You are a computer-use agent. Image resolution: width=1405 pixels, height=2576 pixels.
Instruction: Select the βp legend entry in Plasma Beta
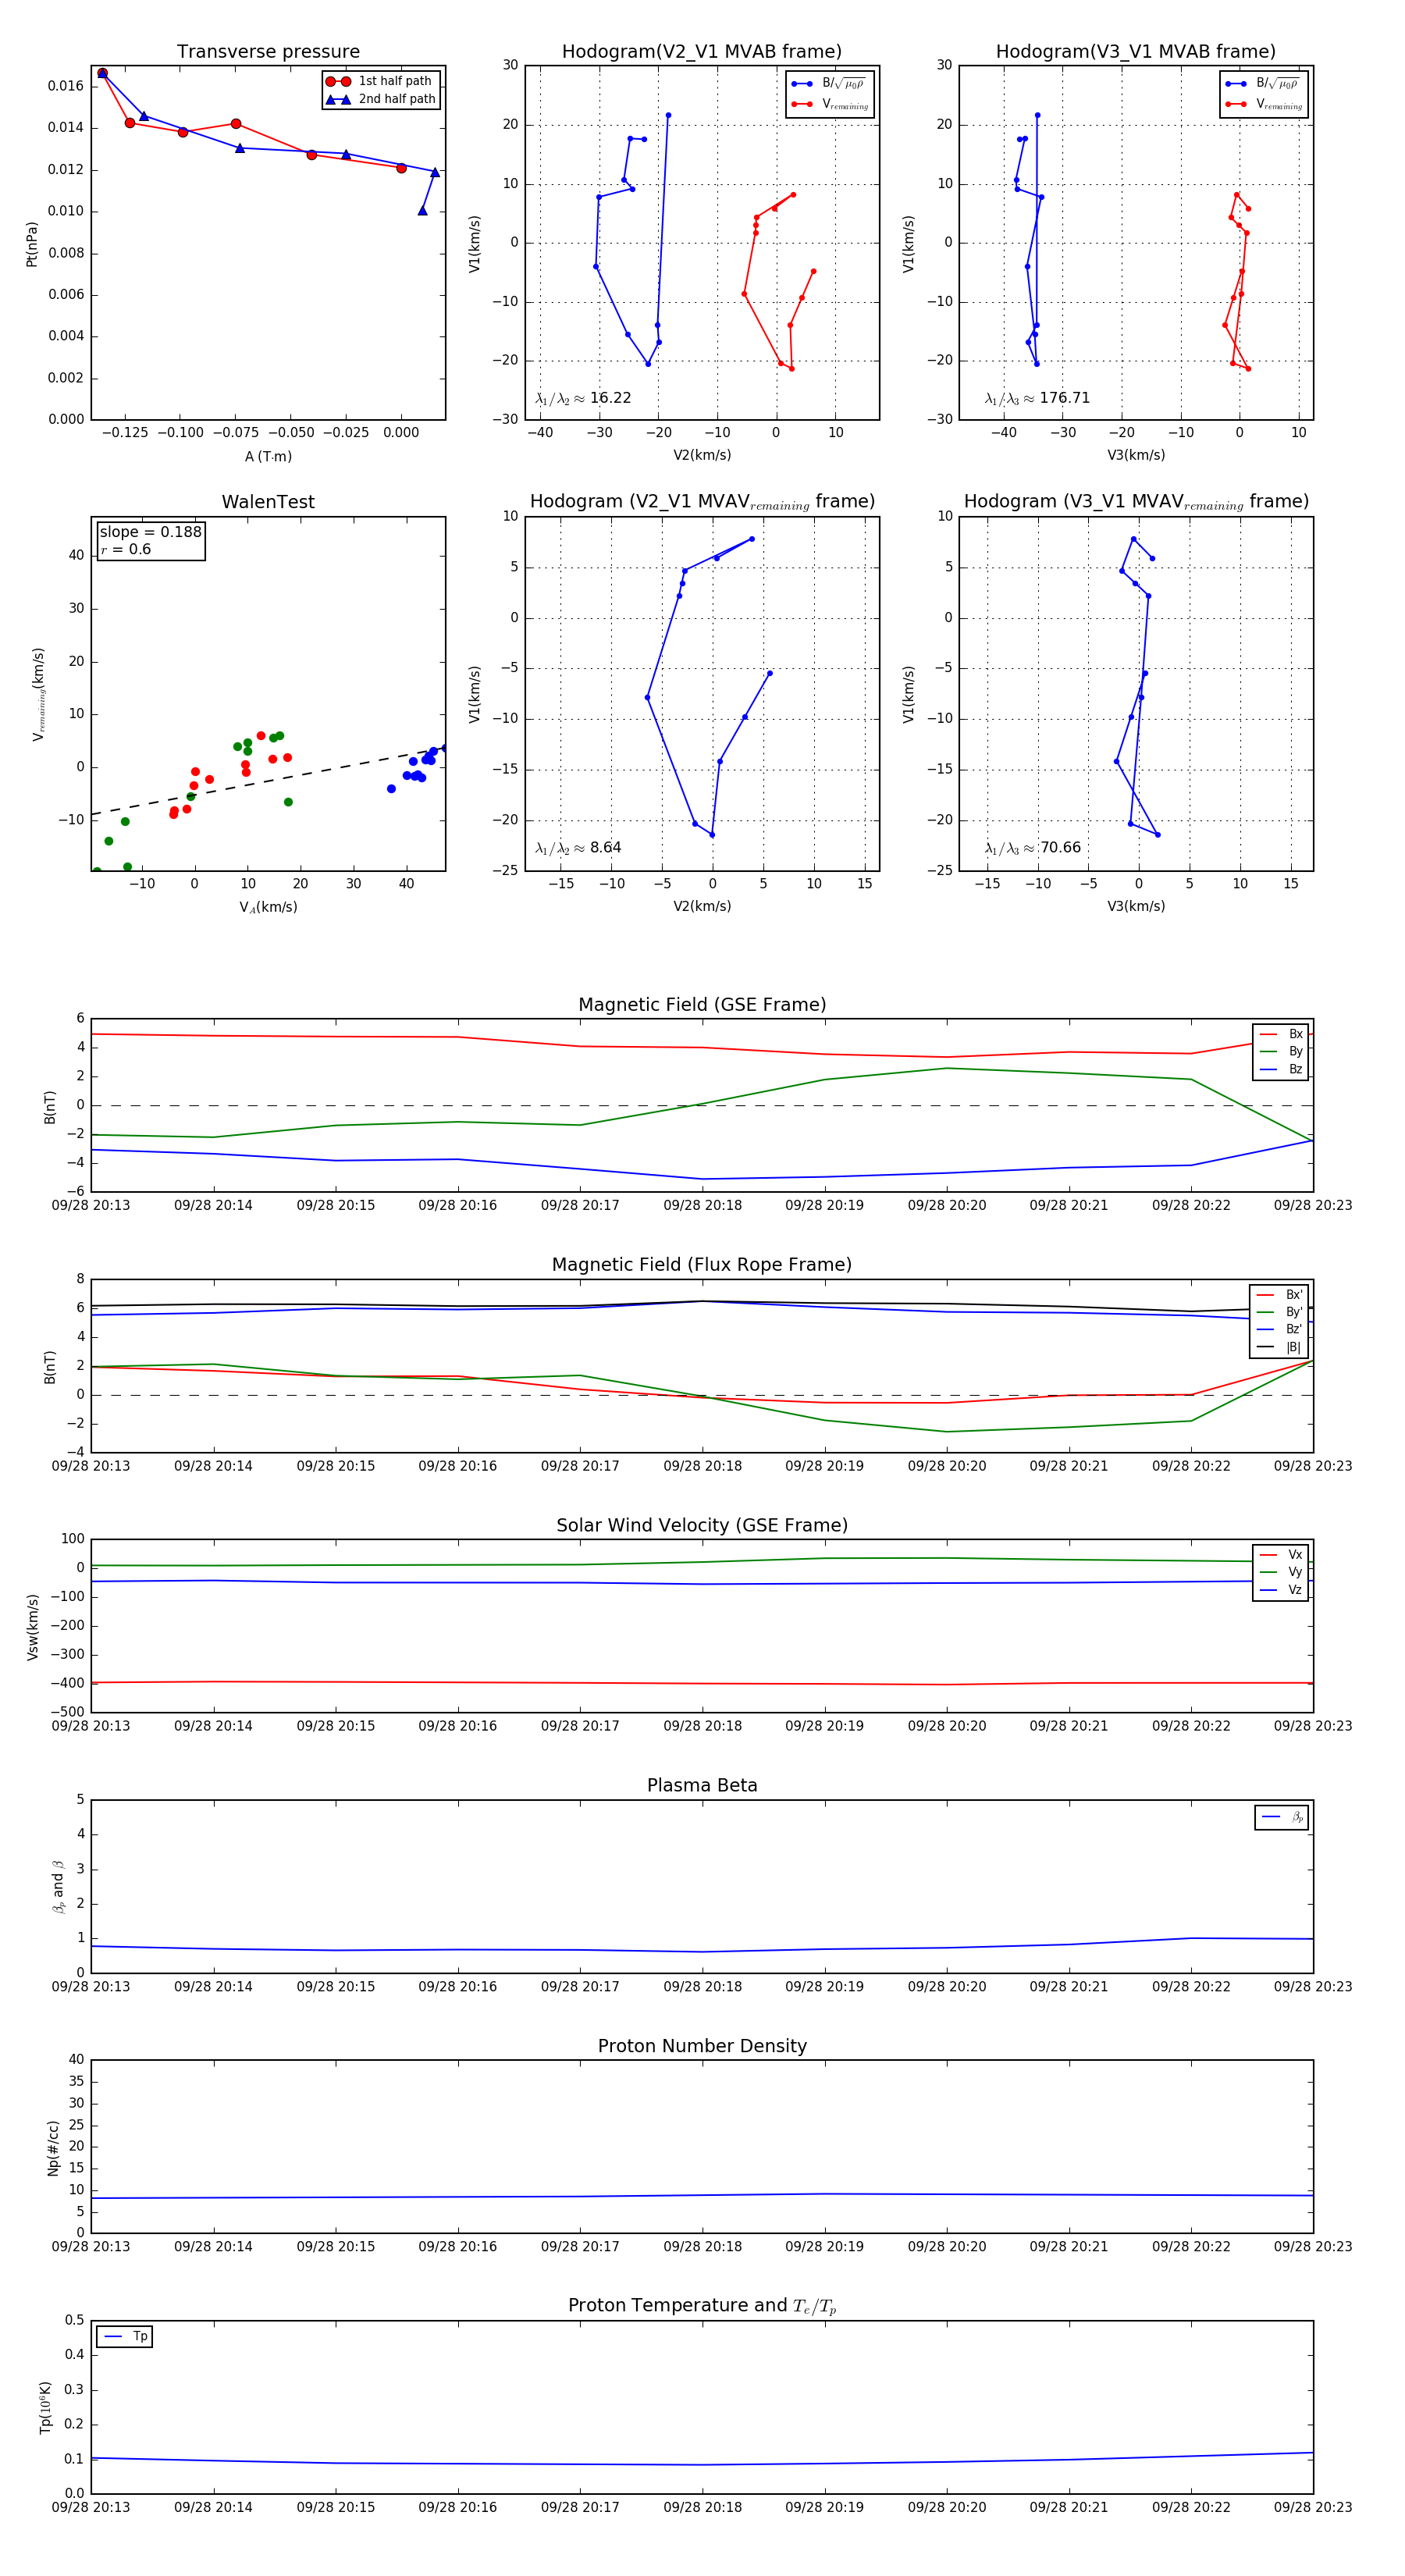pyautogui.click(x=1282, y=1817)
